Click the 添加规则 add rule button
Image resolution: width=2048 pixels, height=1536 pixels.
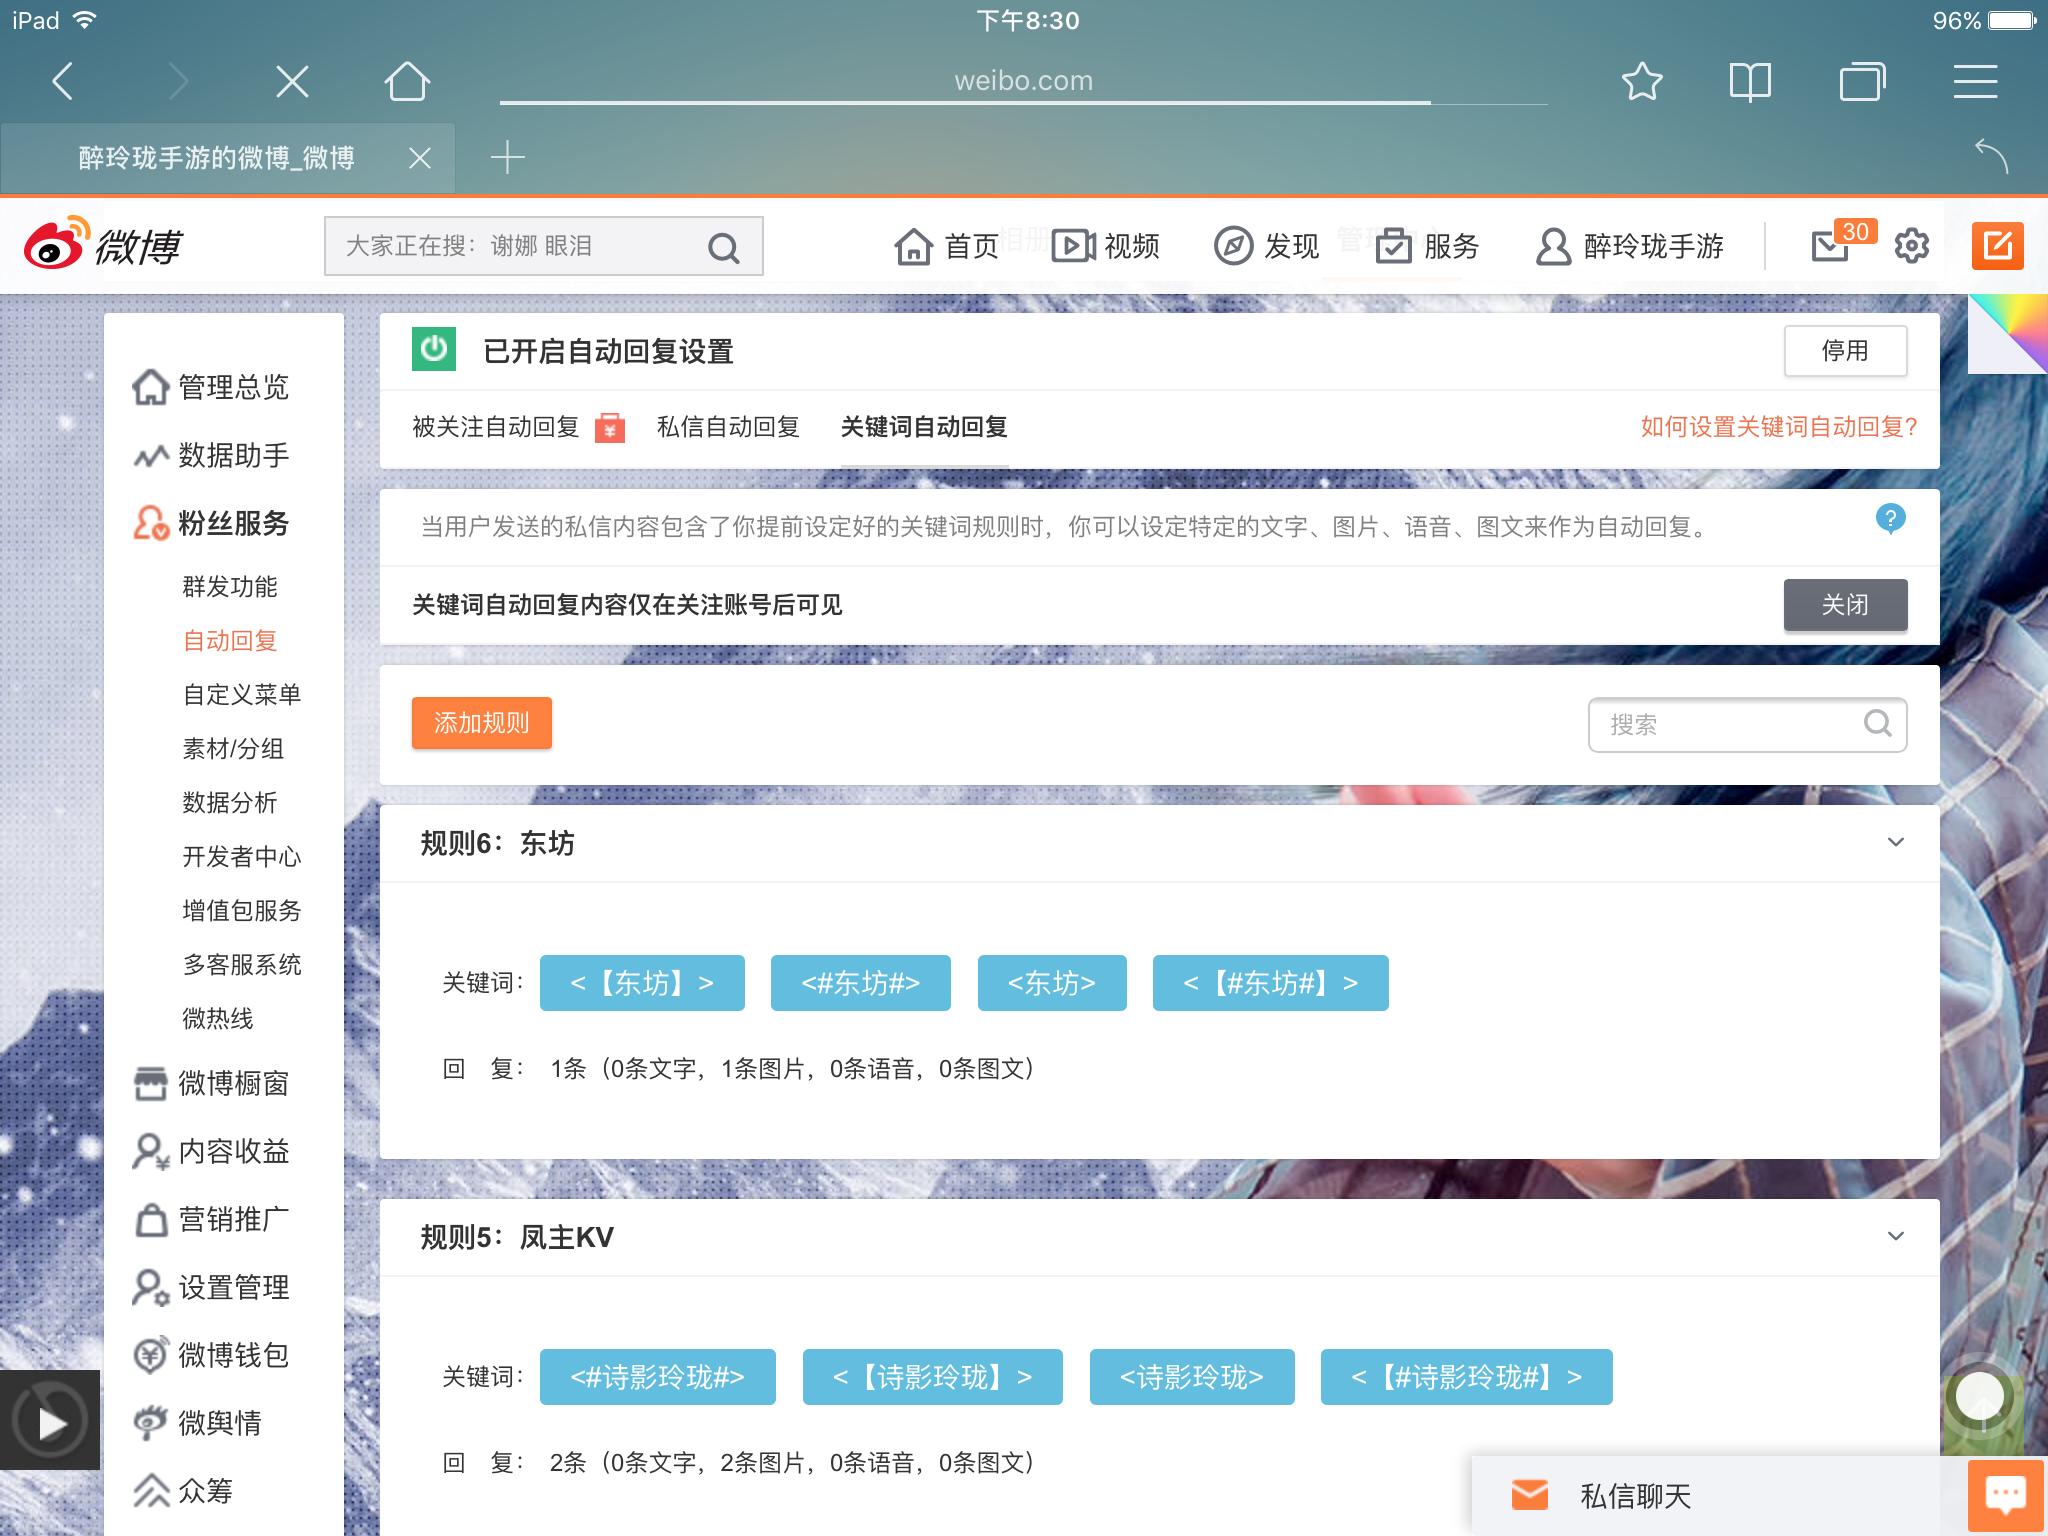pyautogui.click(x=481, y=723)
